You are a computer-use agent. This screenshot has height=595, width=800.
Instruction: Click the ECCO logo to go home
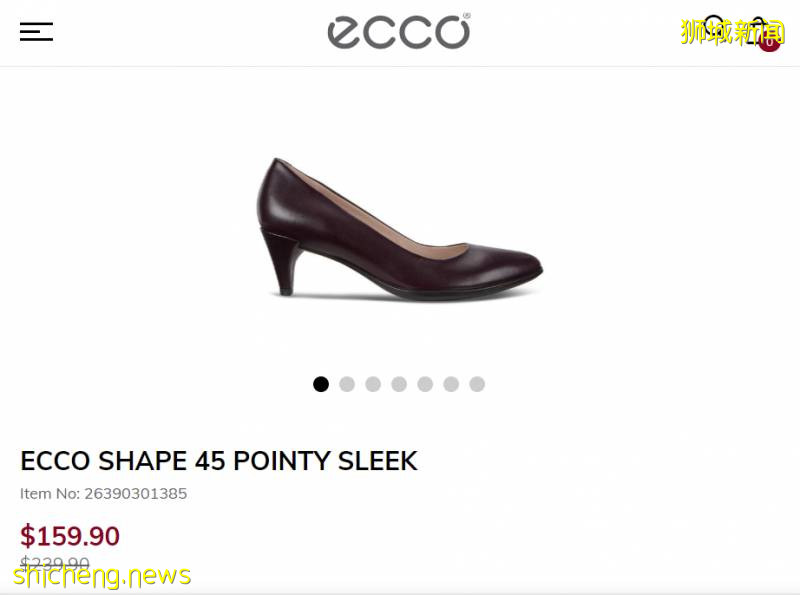point(399,31)
